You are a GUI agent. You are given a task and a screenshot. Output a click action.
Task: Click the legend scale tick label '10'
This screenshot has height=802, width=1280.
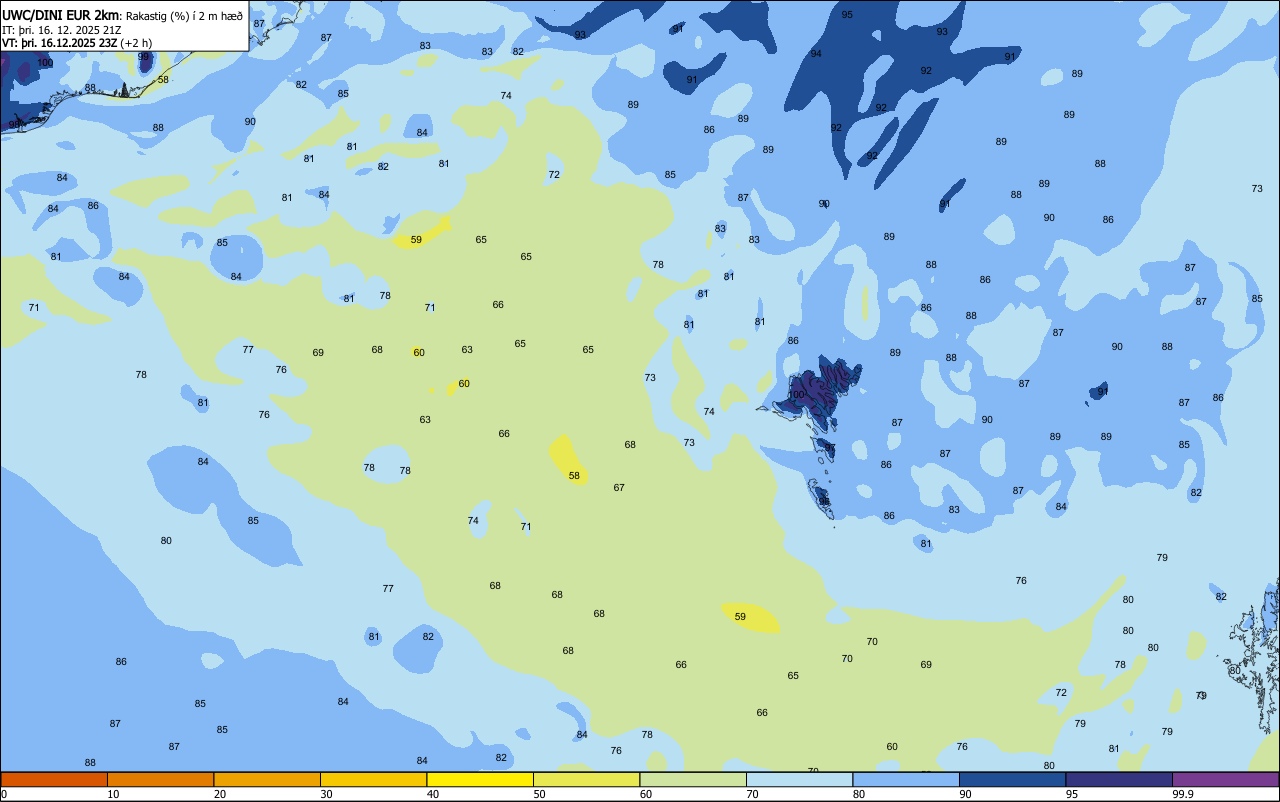113,795
